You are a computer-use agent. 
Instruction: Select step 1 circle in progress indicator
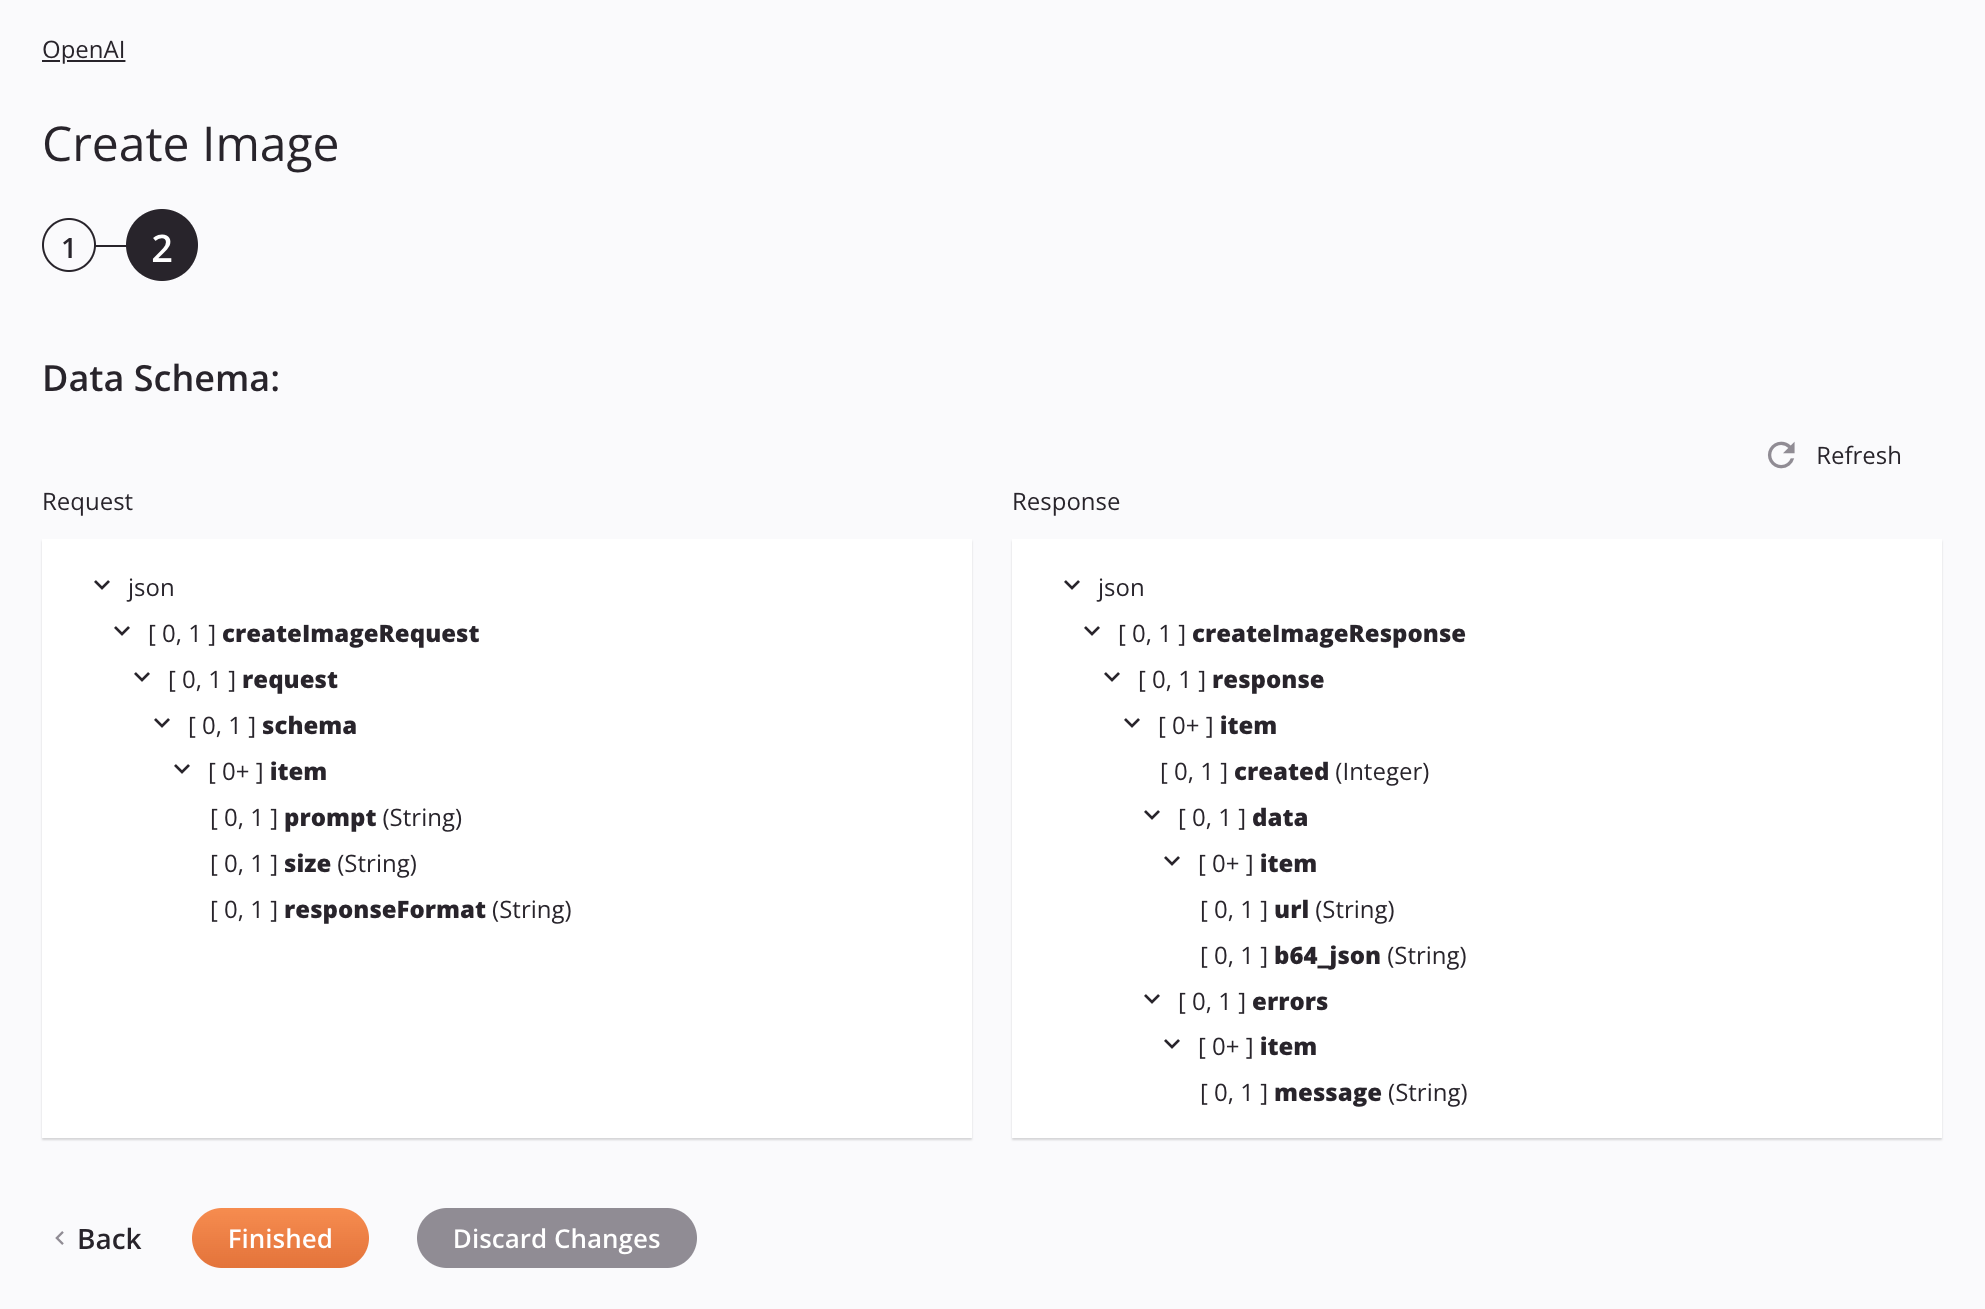tap(67, 244)
